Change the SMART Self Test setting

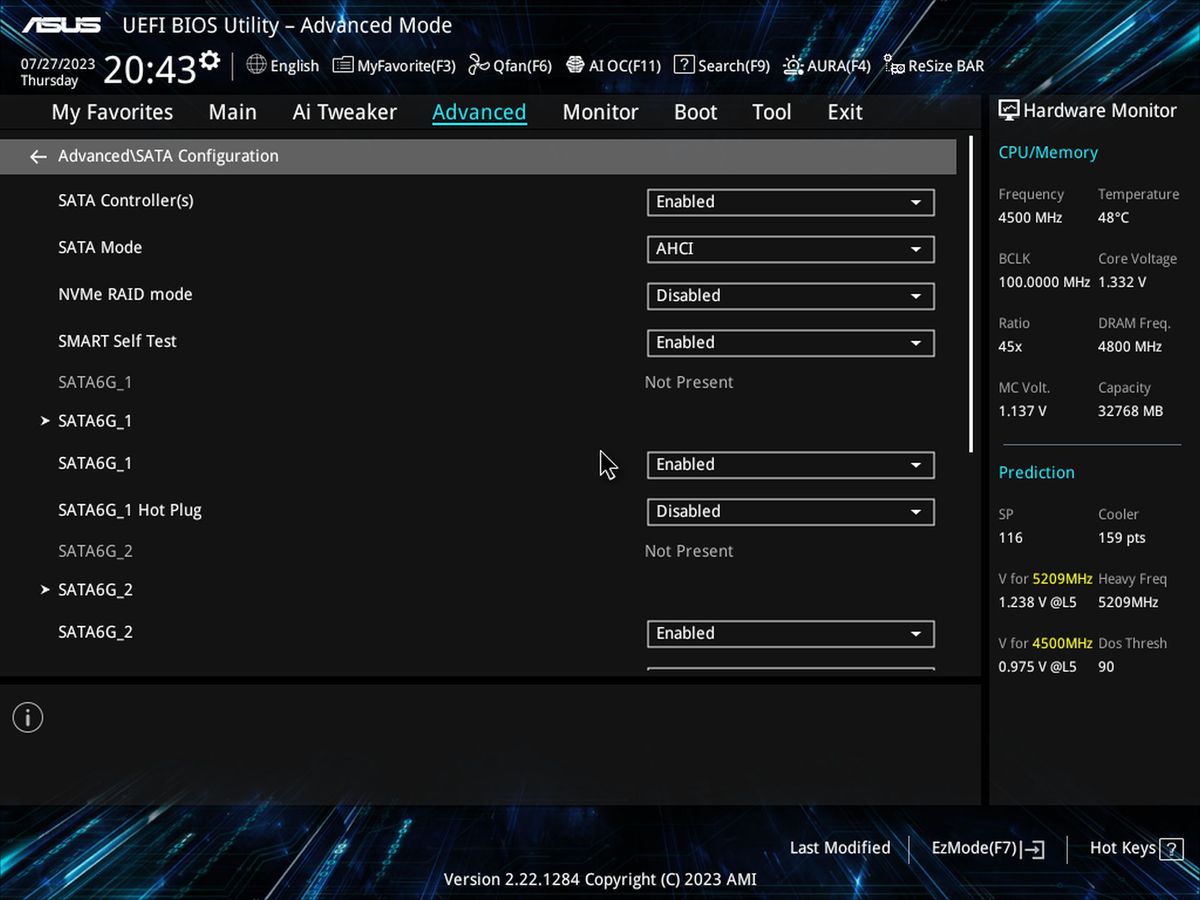791,343
